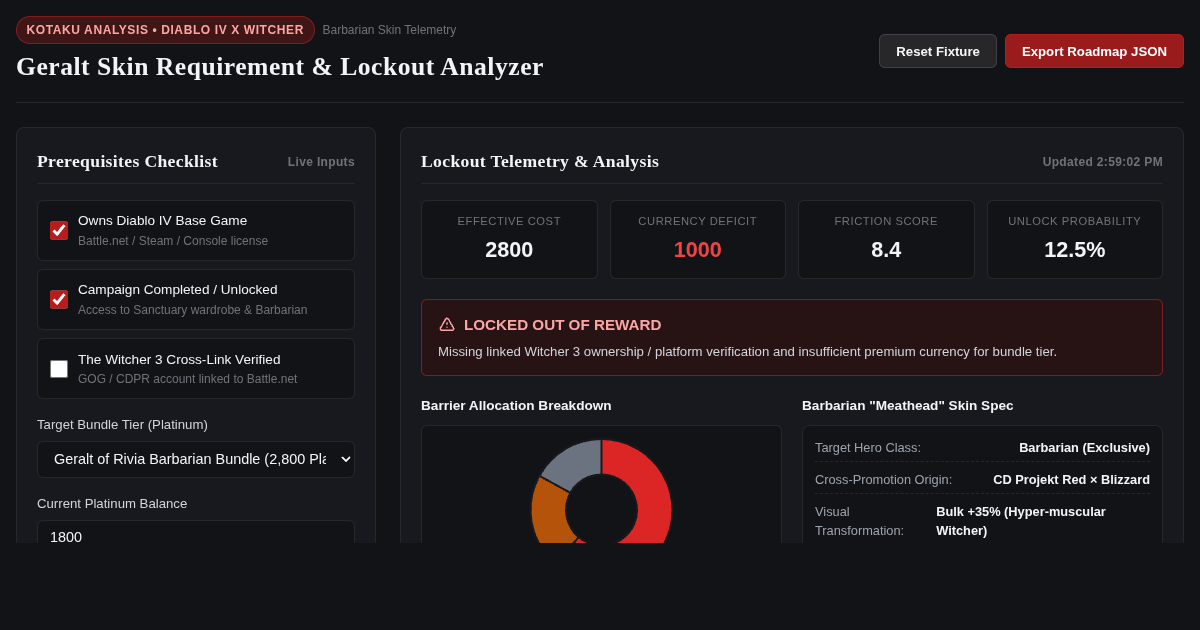1200x630 pixels.
Task: Click the Barbarian "Meathead" Skin Spec heading
Action: pos(907,405)
